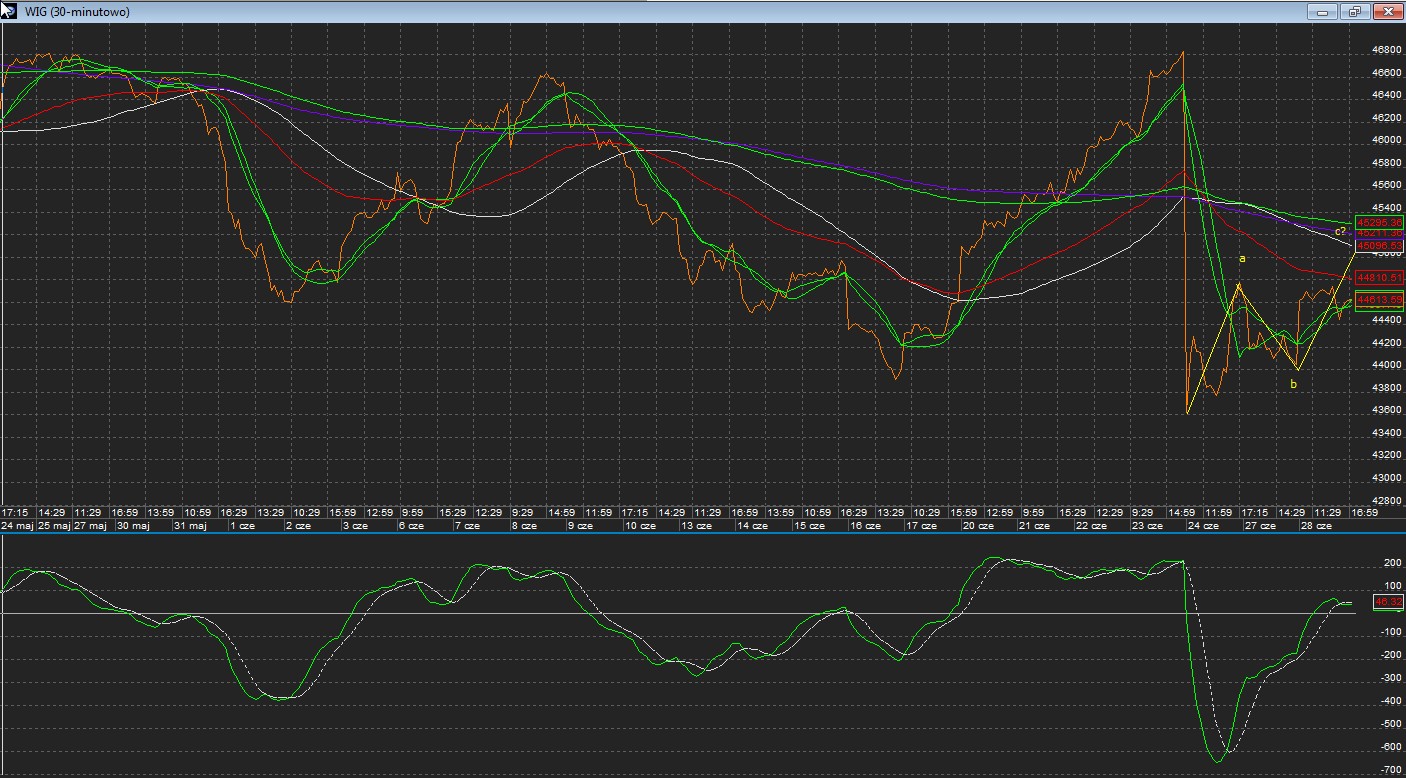
Task: Click the '17 cze' date on time axis
Action: point(922,525)
